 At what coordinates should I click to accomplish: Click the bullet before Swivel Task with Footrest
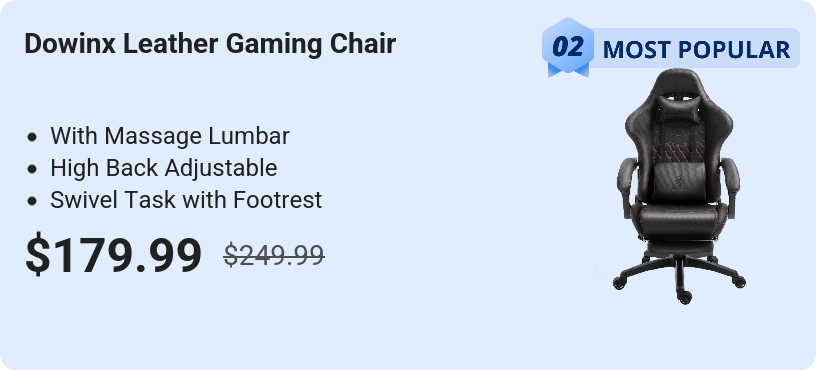point(32,201)
